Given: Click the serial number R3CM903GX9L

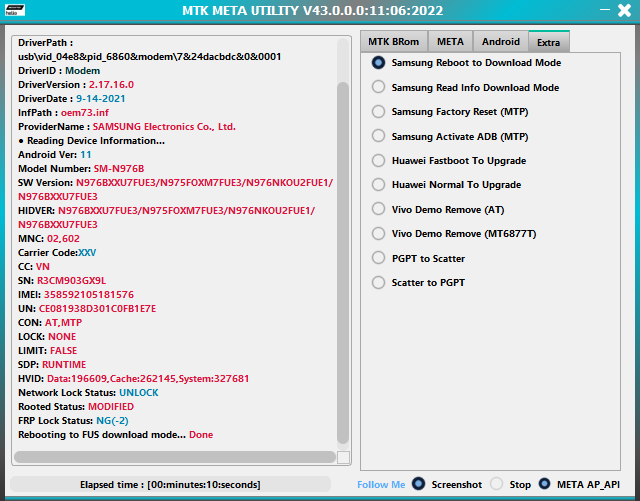Looking at the screenshot, I should (71, 281).
